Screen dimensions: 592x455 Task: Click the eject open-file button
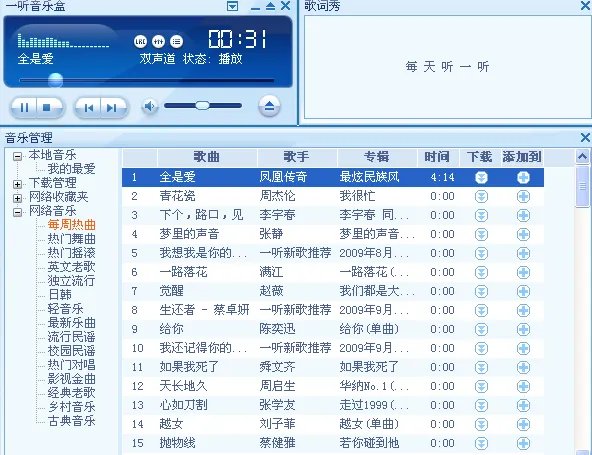[x=269, y=106]
